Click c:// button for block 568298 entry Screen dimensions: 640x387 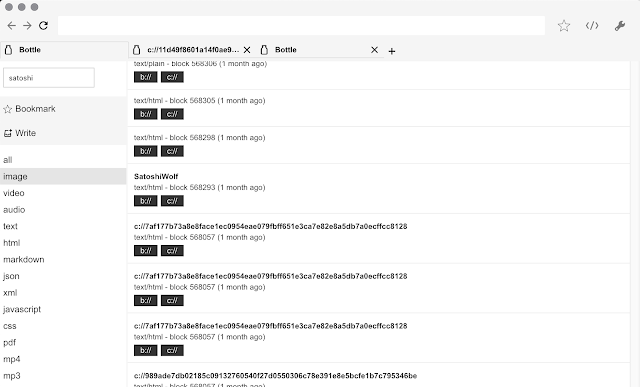coord(172,151)
